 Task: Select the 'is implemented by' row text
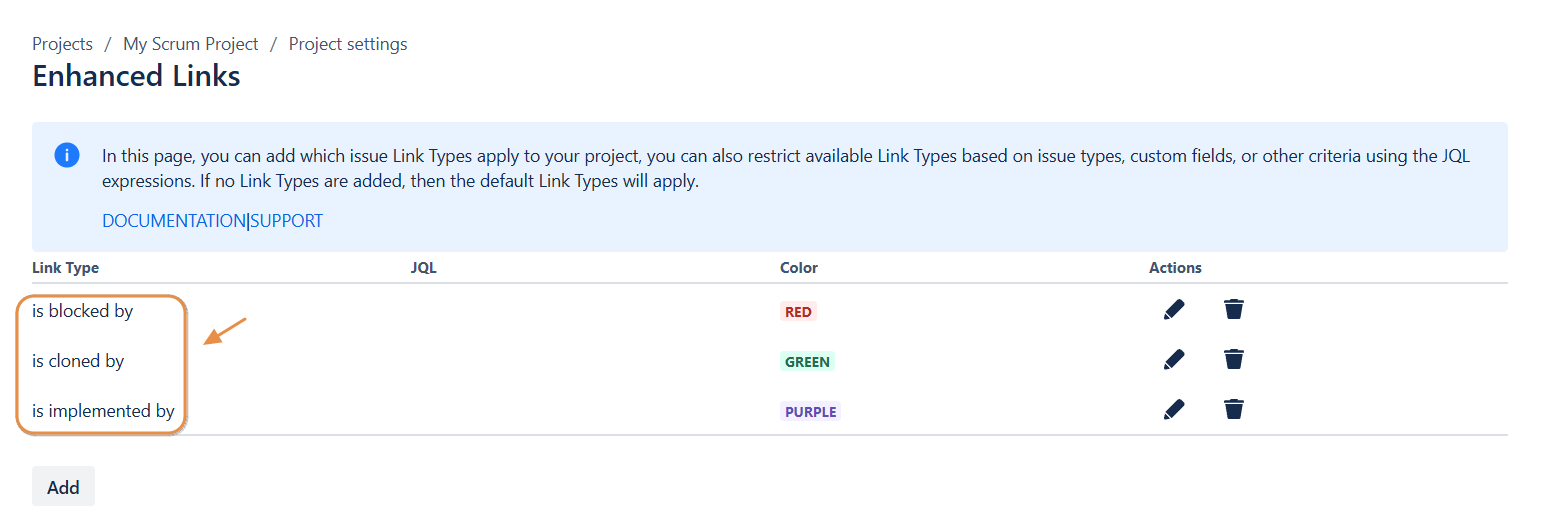coord(103,411)
